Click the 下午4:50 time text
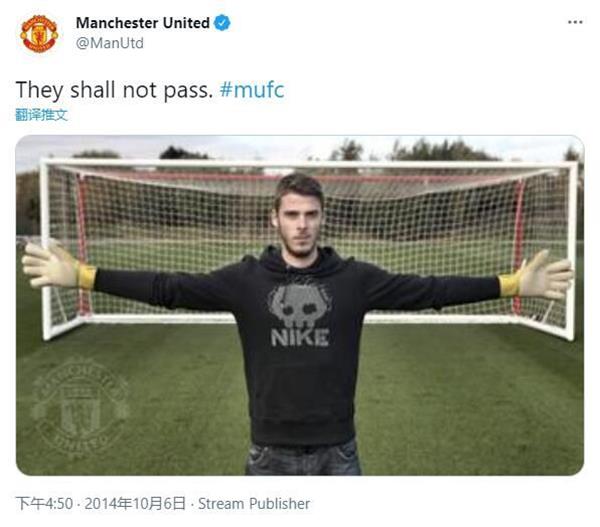 44,504
